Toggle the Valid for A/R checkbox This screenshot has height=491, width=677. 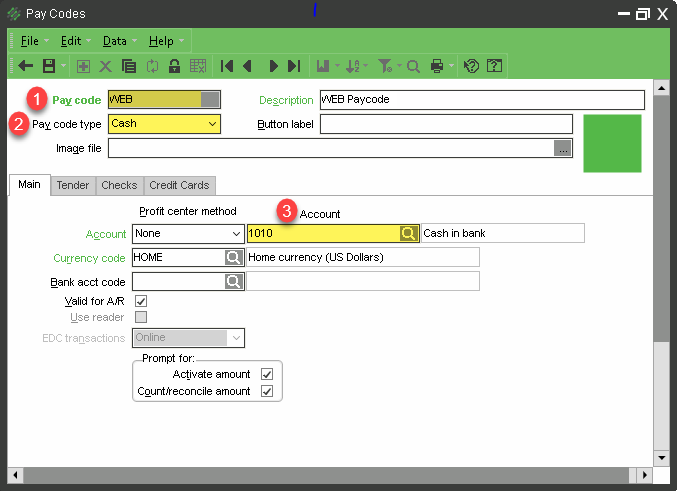141,301
